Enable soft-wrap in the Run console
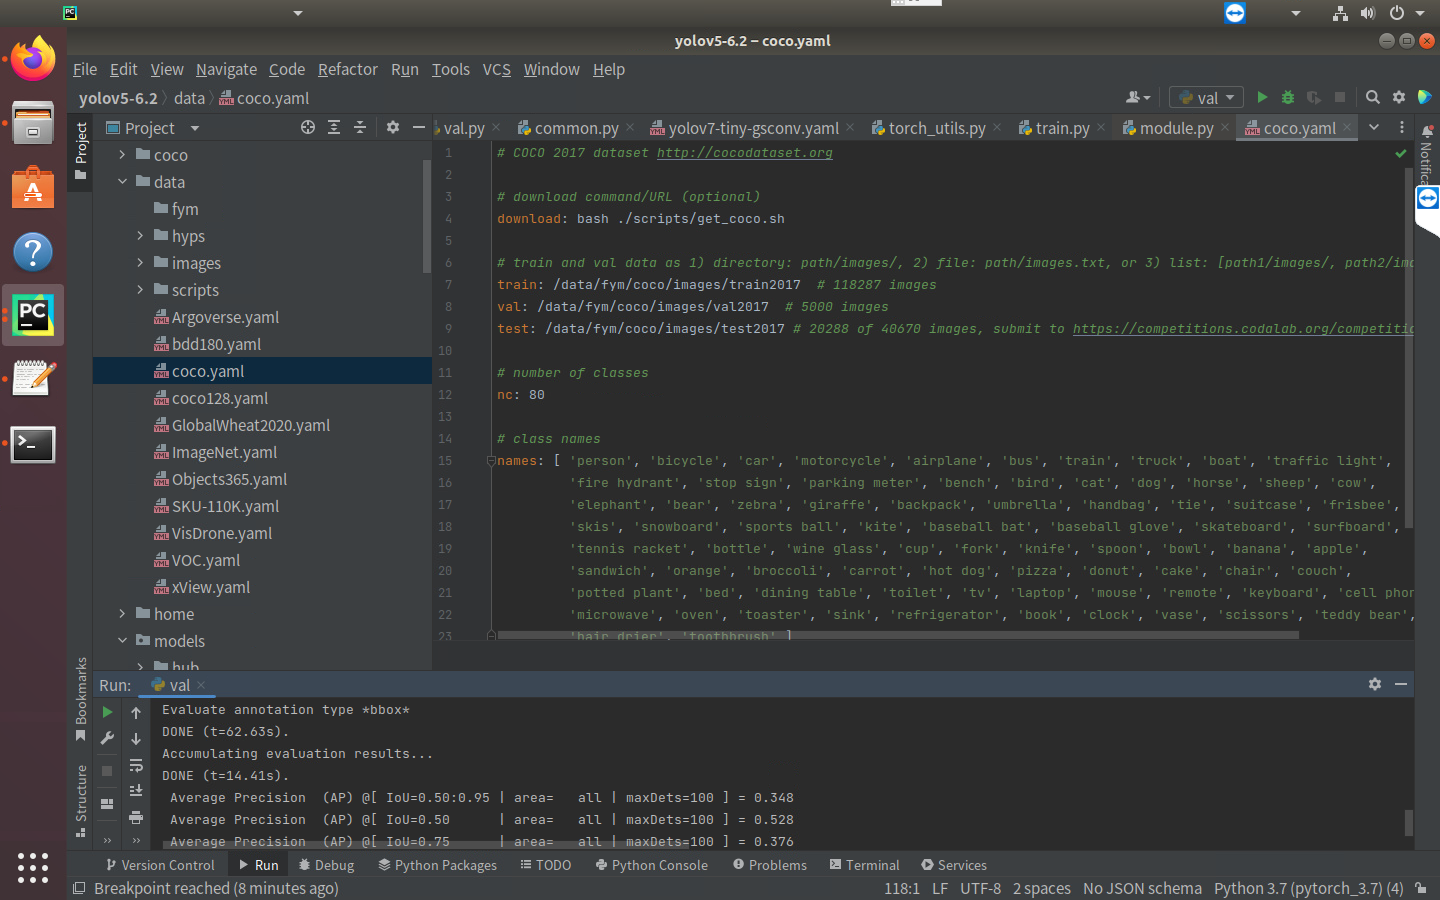 (137, 766)
